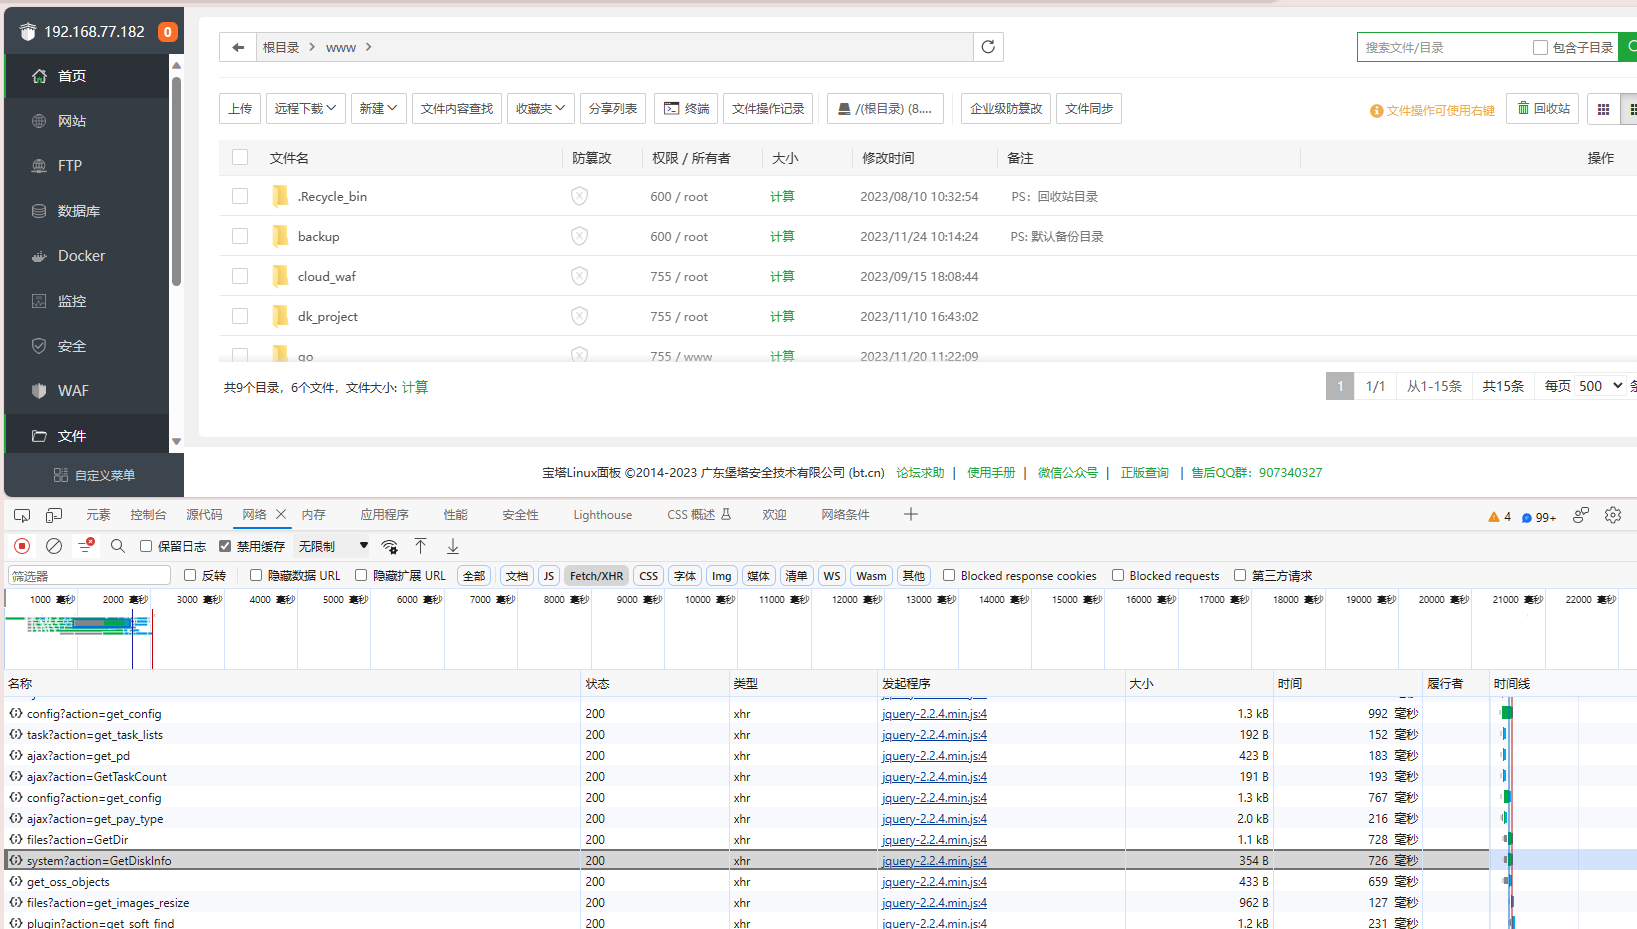
Task: Expand the root directory path chevron
Action: (312, 47)
